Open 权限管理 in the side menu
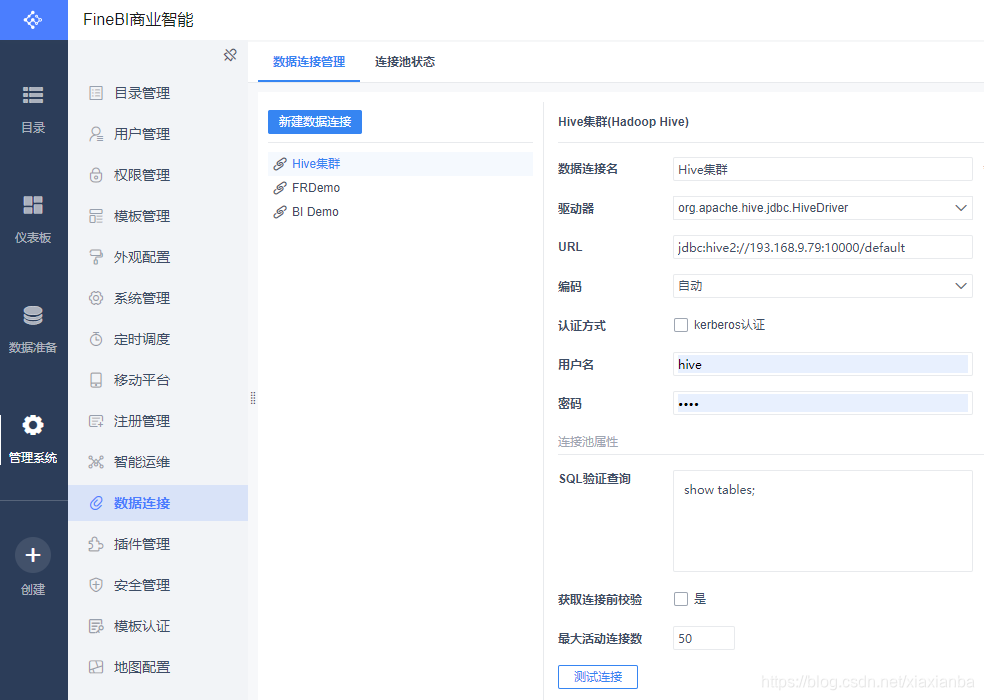This screenshot has height=700, width=984. [x=158, y=175]
